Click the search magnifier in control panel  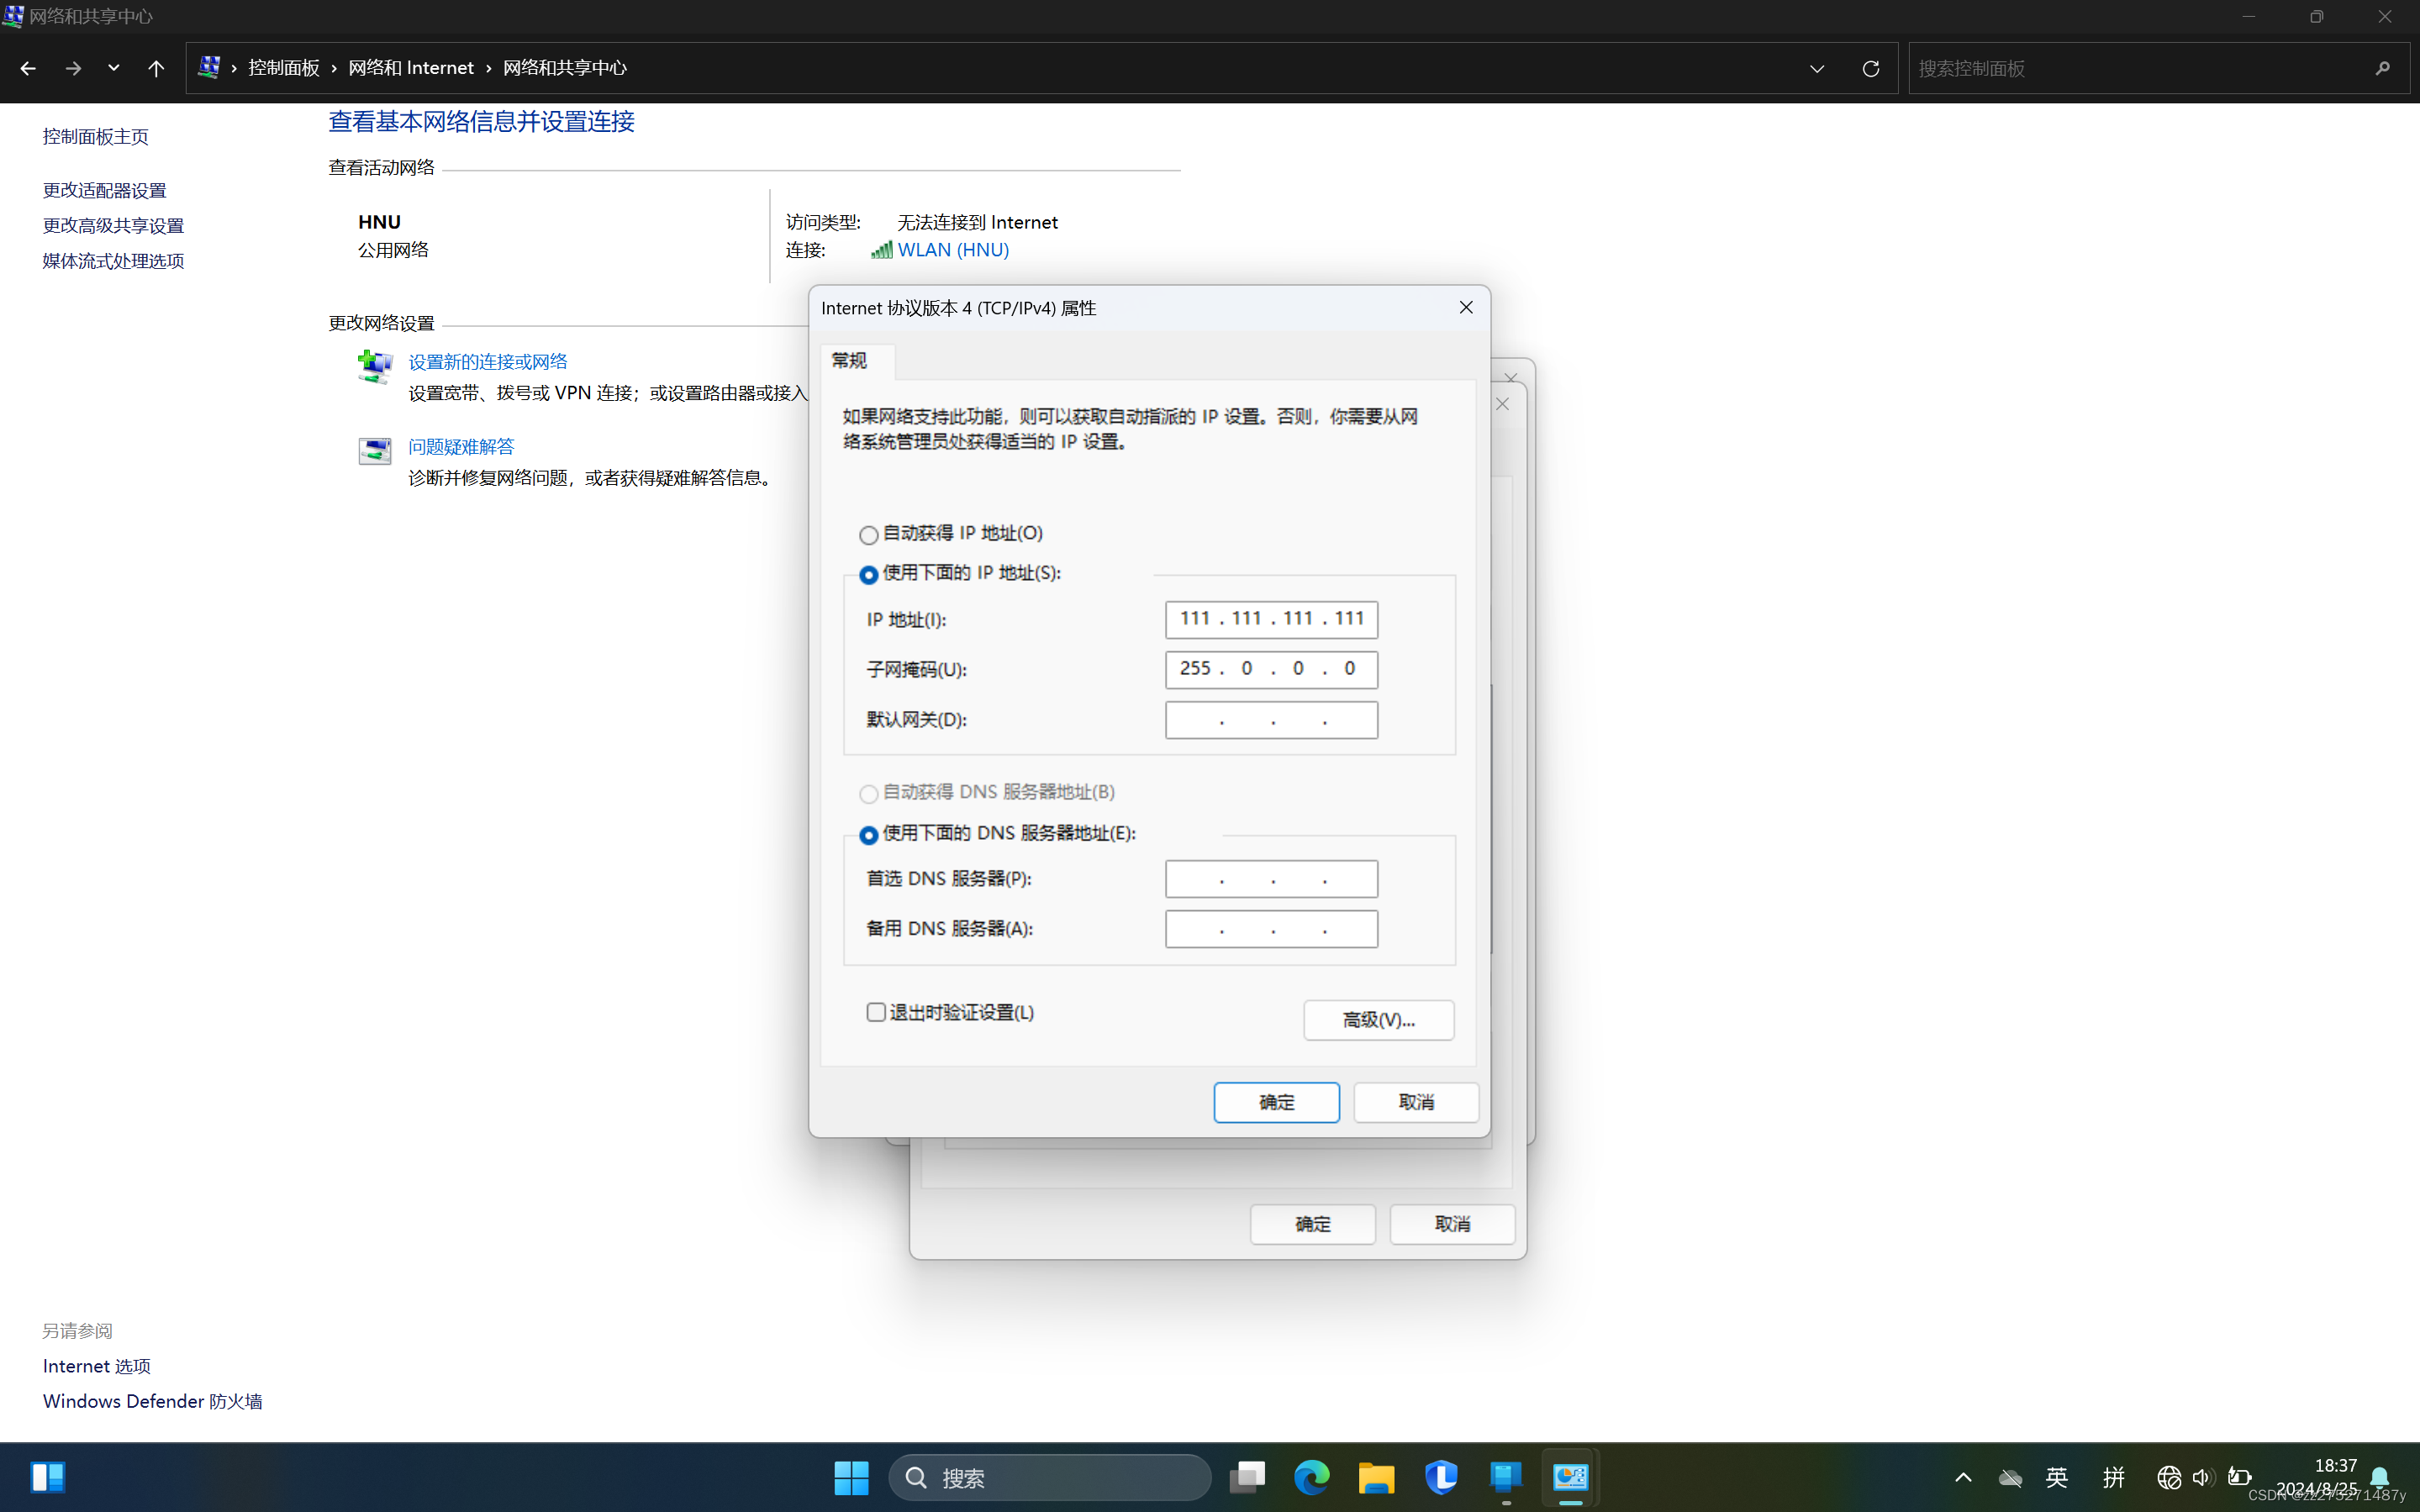point(2382,68)
